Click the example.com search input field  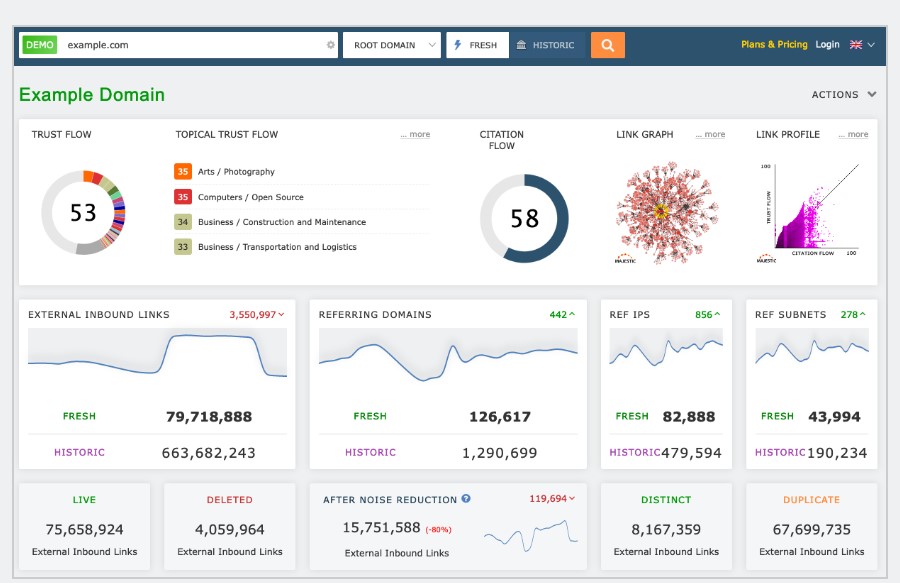(190, 45)
